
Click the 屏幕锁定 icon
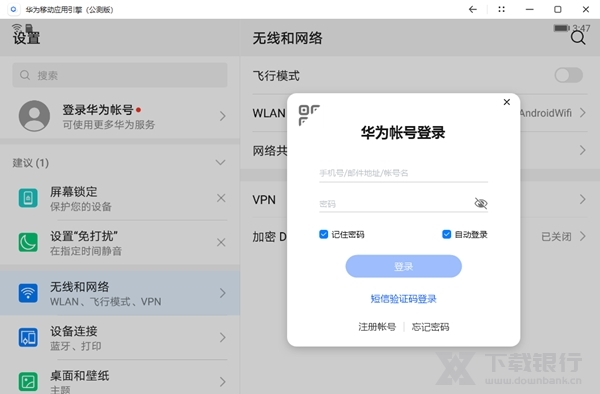pos(28,198)
